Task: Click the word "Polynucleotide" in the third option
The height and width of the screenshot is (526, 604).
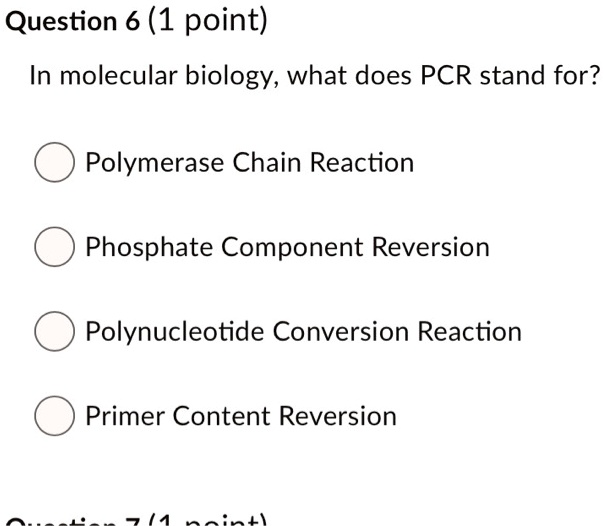Action: (x=175, y=331)
